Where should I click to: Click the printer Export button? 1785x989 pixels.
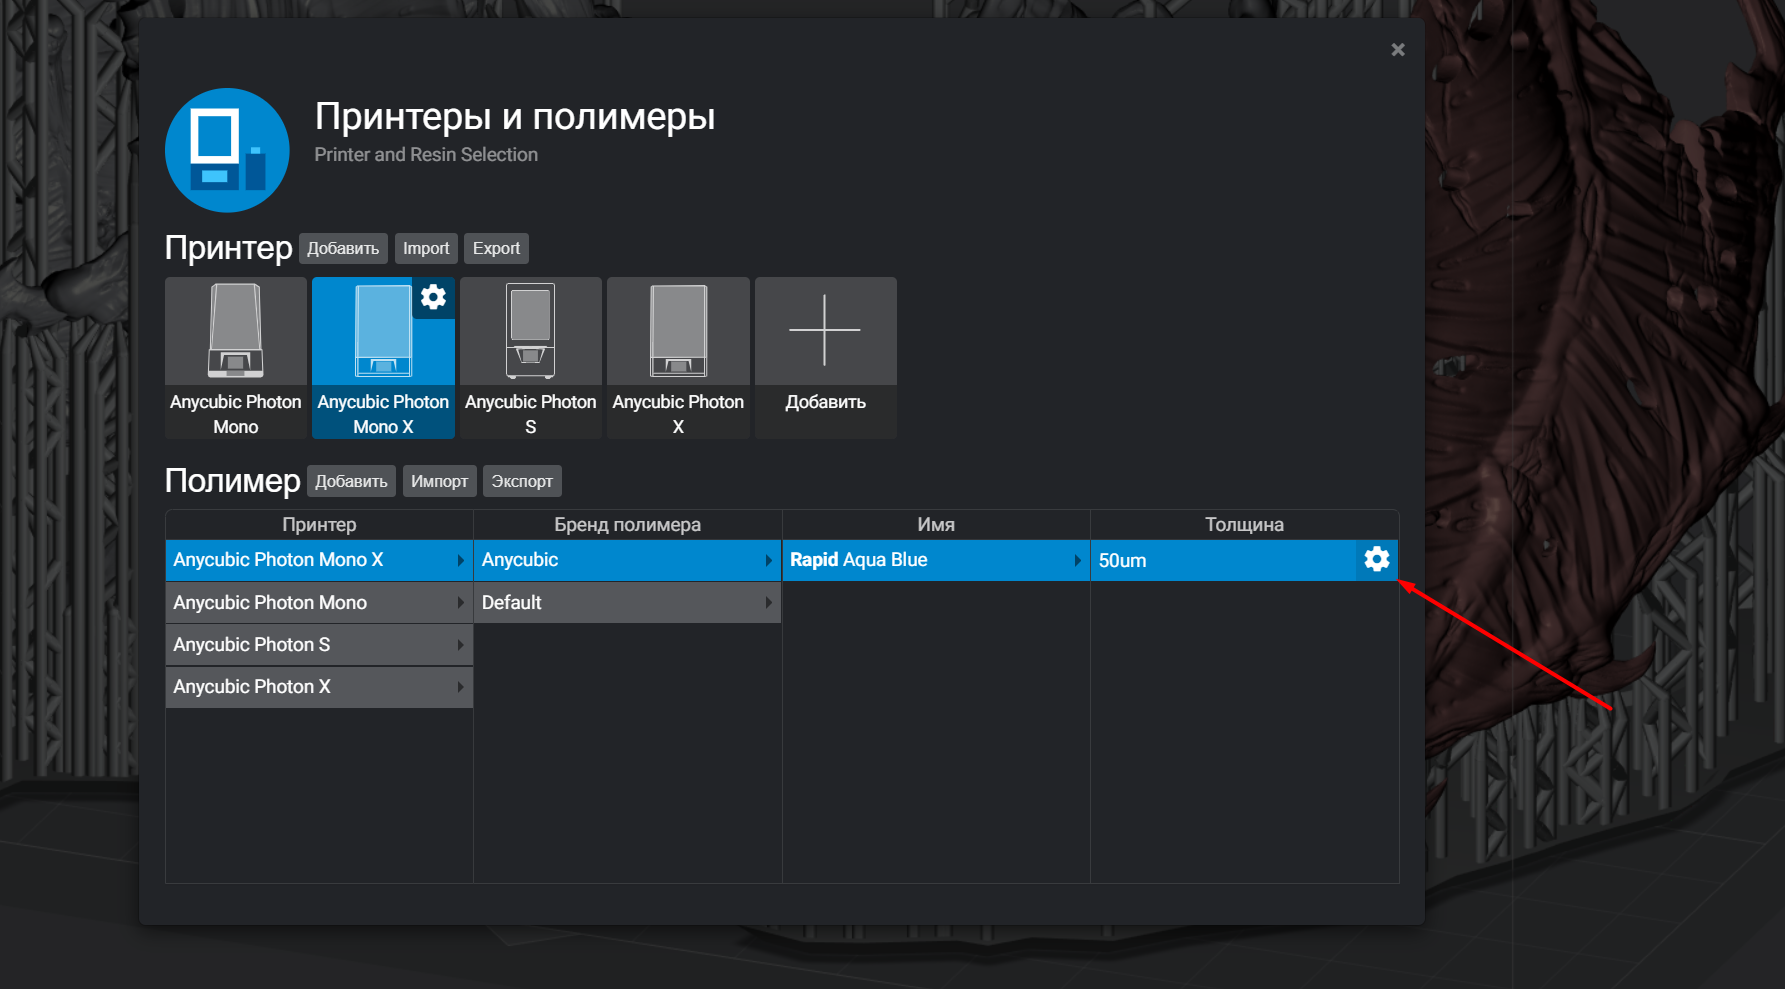[496, 248]
